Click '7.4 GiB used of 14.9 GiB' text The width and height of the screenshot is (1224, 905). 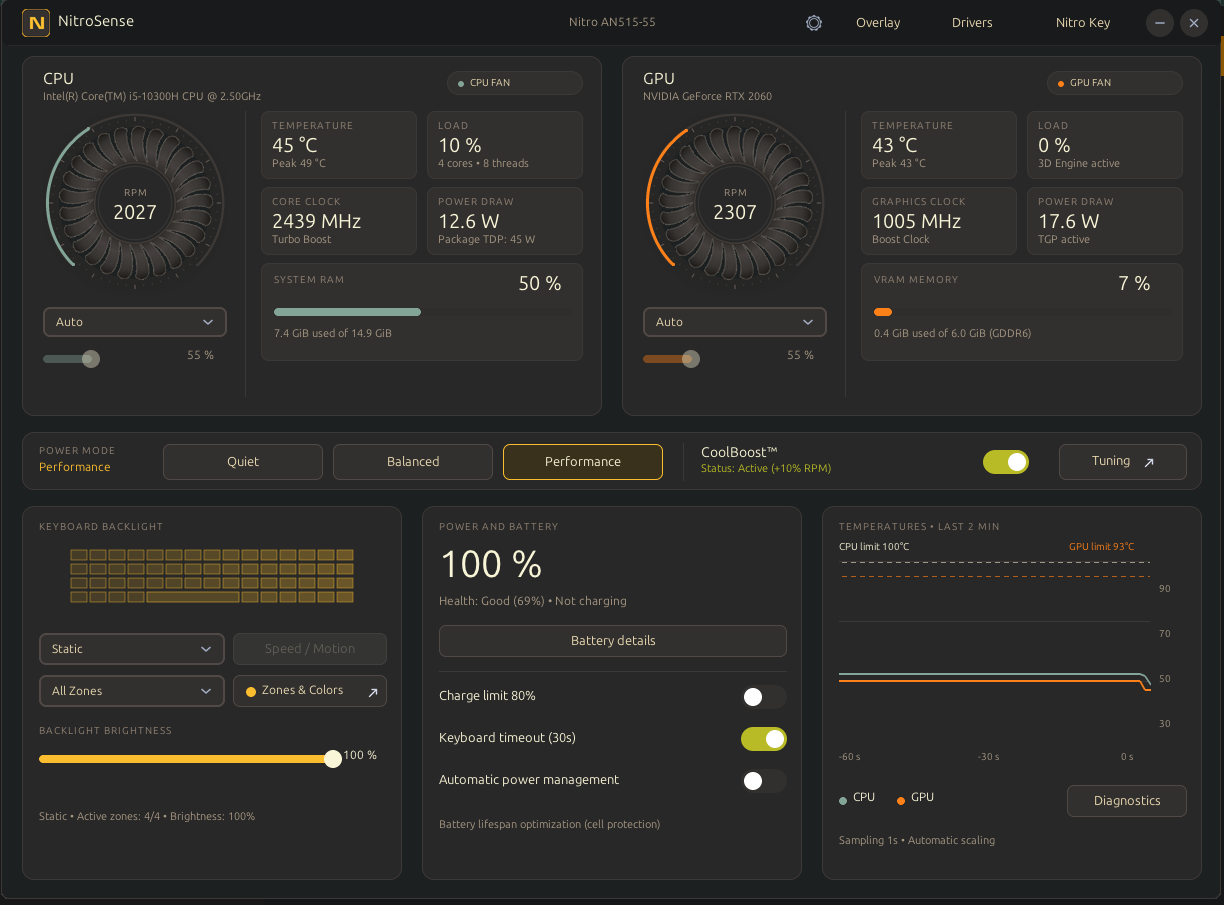click(333, 333)
